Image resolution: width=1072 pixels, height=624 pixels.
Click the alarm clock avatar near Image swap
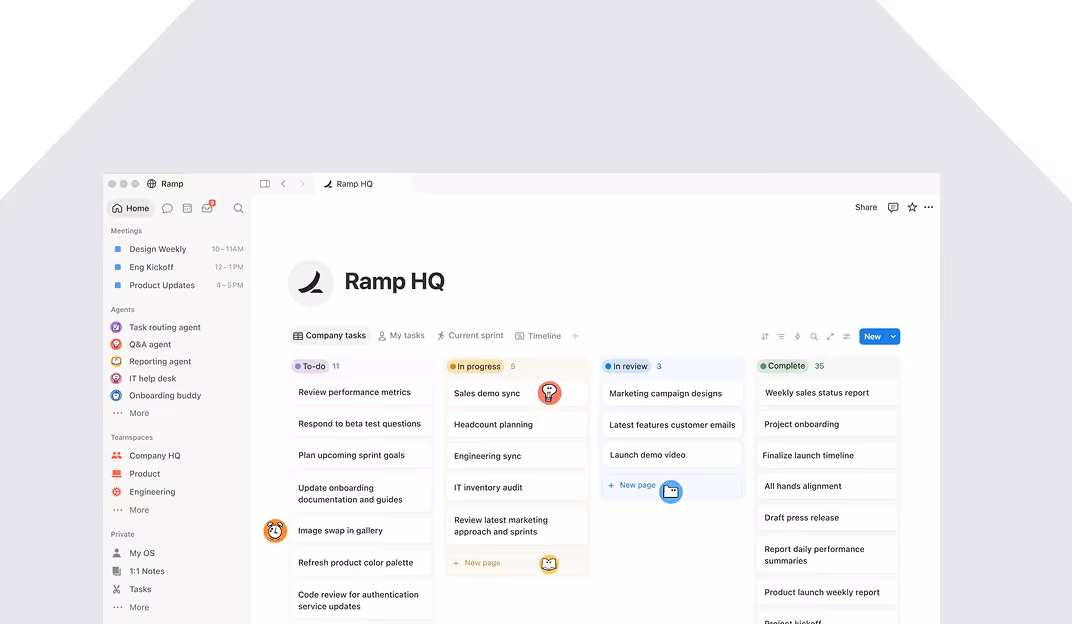point(275,531)
